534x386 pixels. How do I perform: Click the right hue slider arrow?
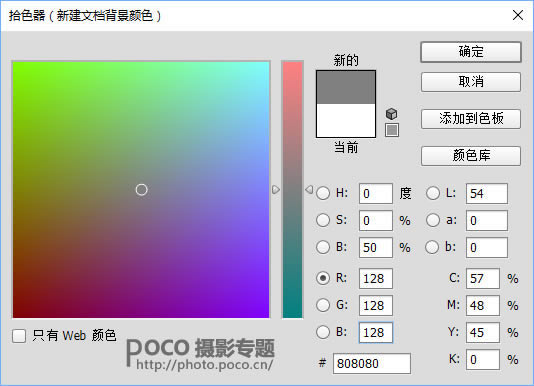tap(309, 189)
